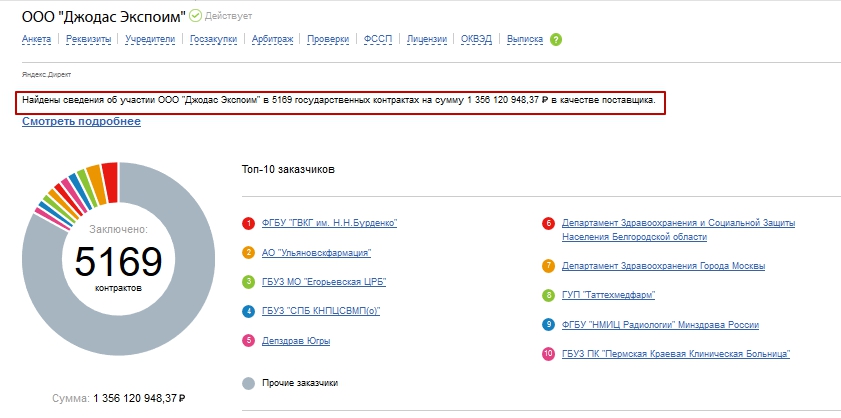841x418 pixels.
Task: Switch to the Учредители tab
Action: pyautogui.click(x=150, y=39)
